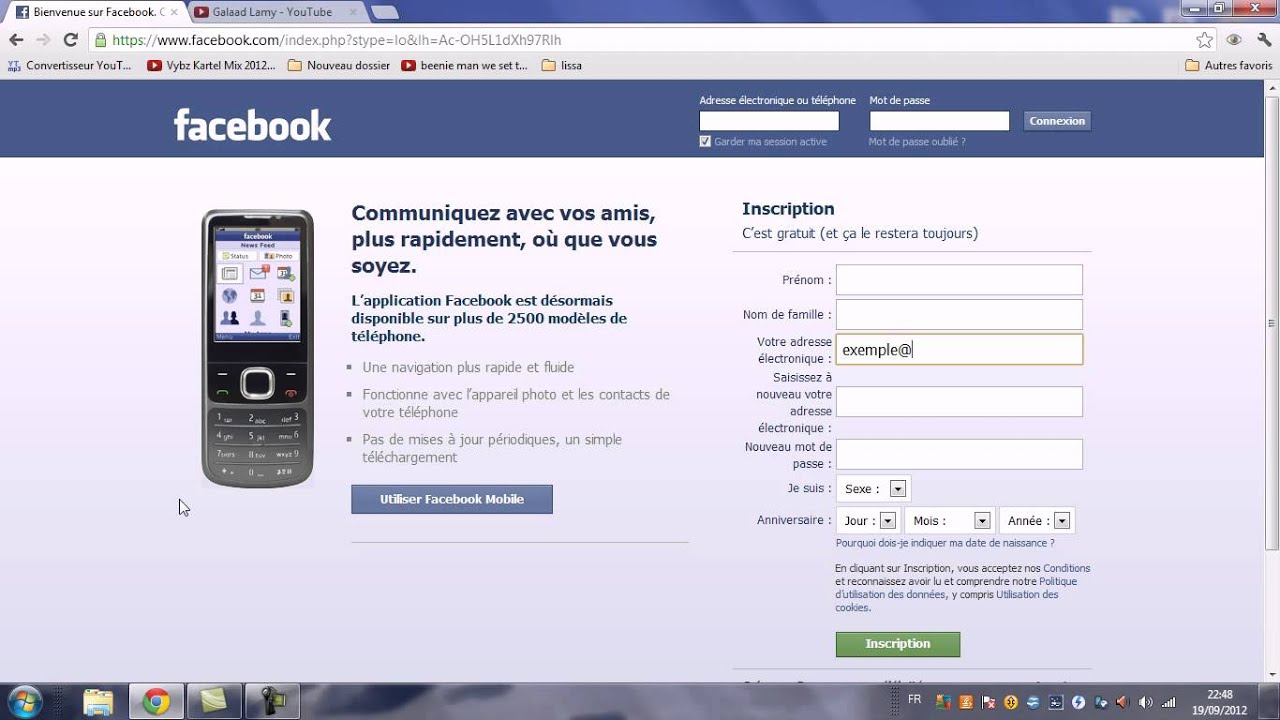Click the red muted speaker tray icon

(x=1122, y=702)
